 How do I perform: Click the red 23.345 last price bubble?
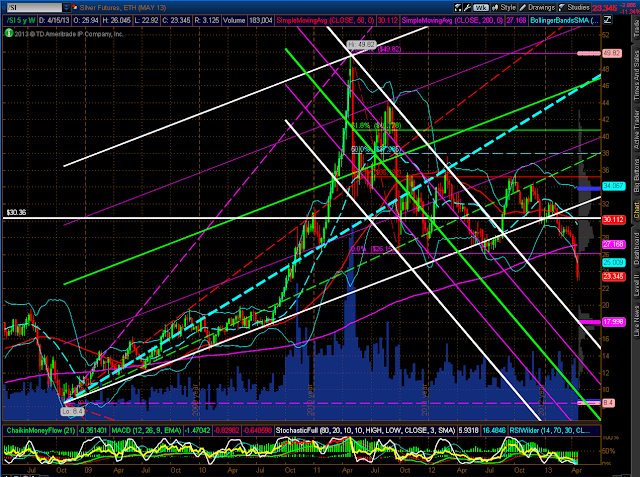coord(613,276)
